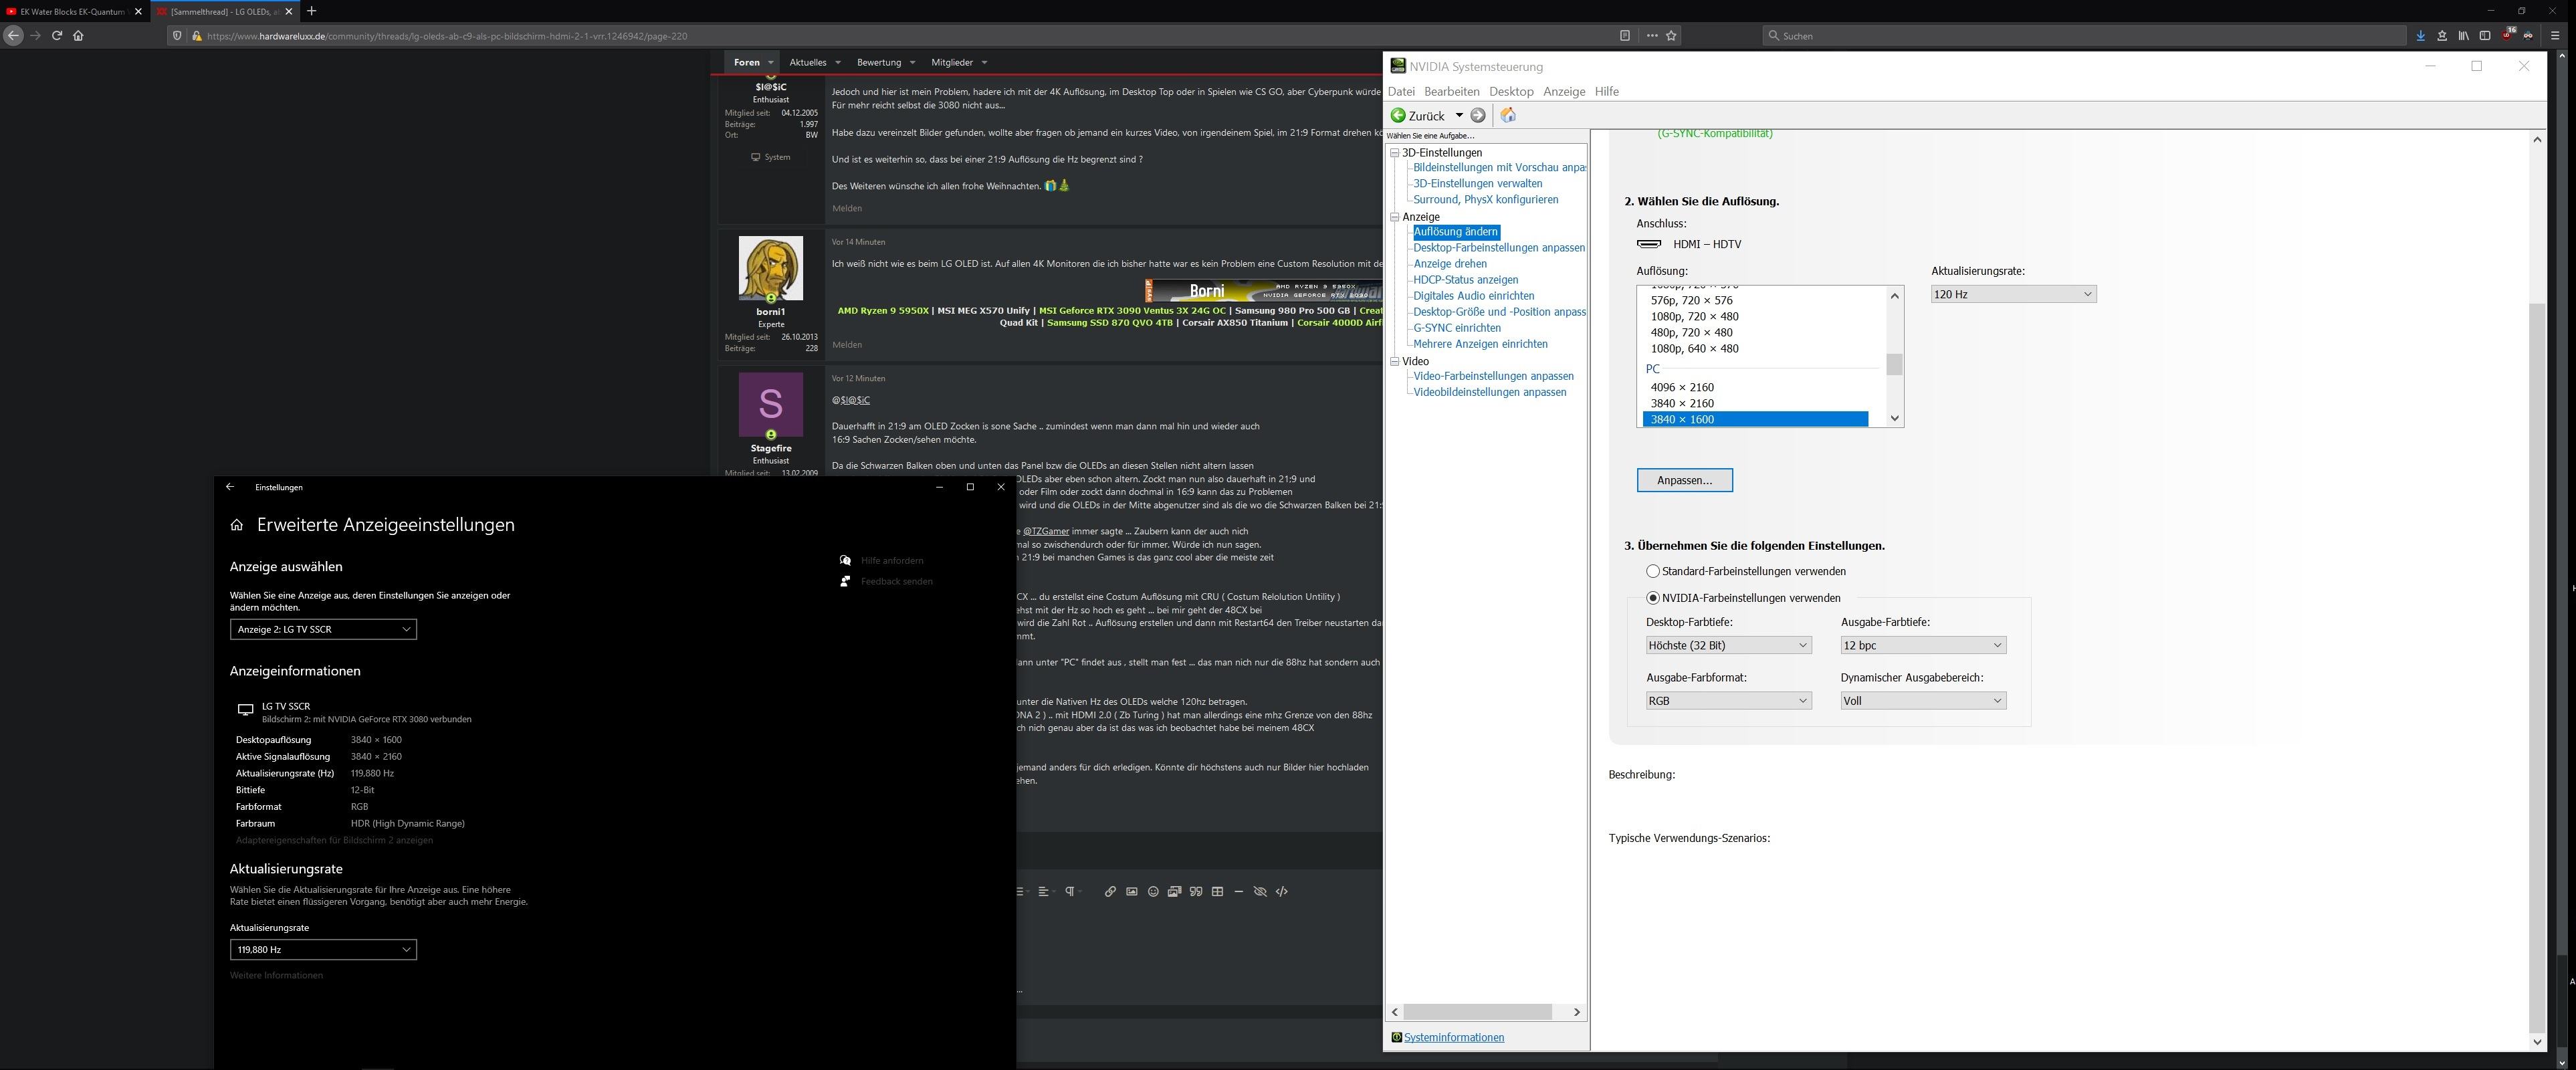
Task: Open a new Firefox tab
Action: coord(311,11)
